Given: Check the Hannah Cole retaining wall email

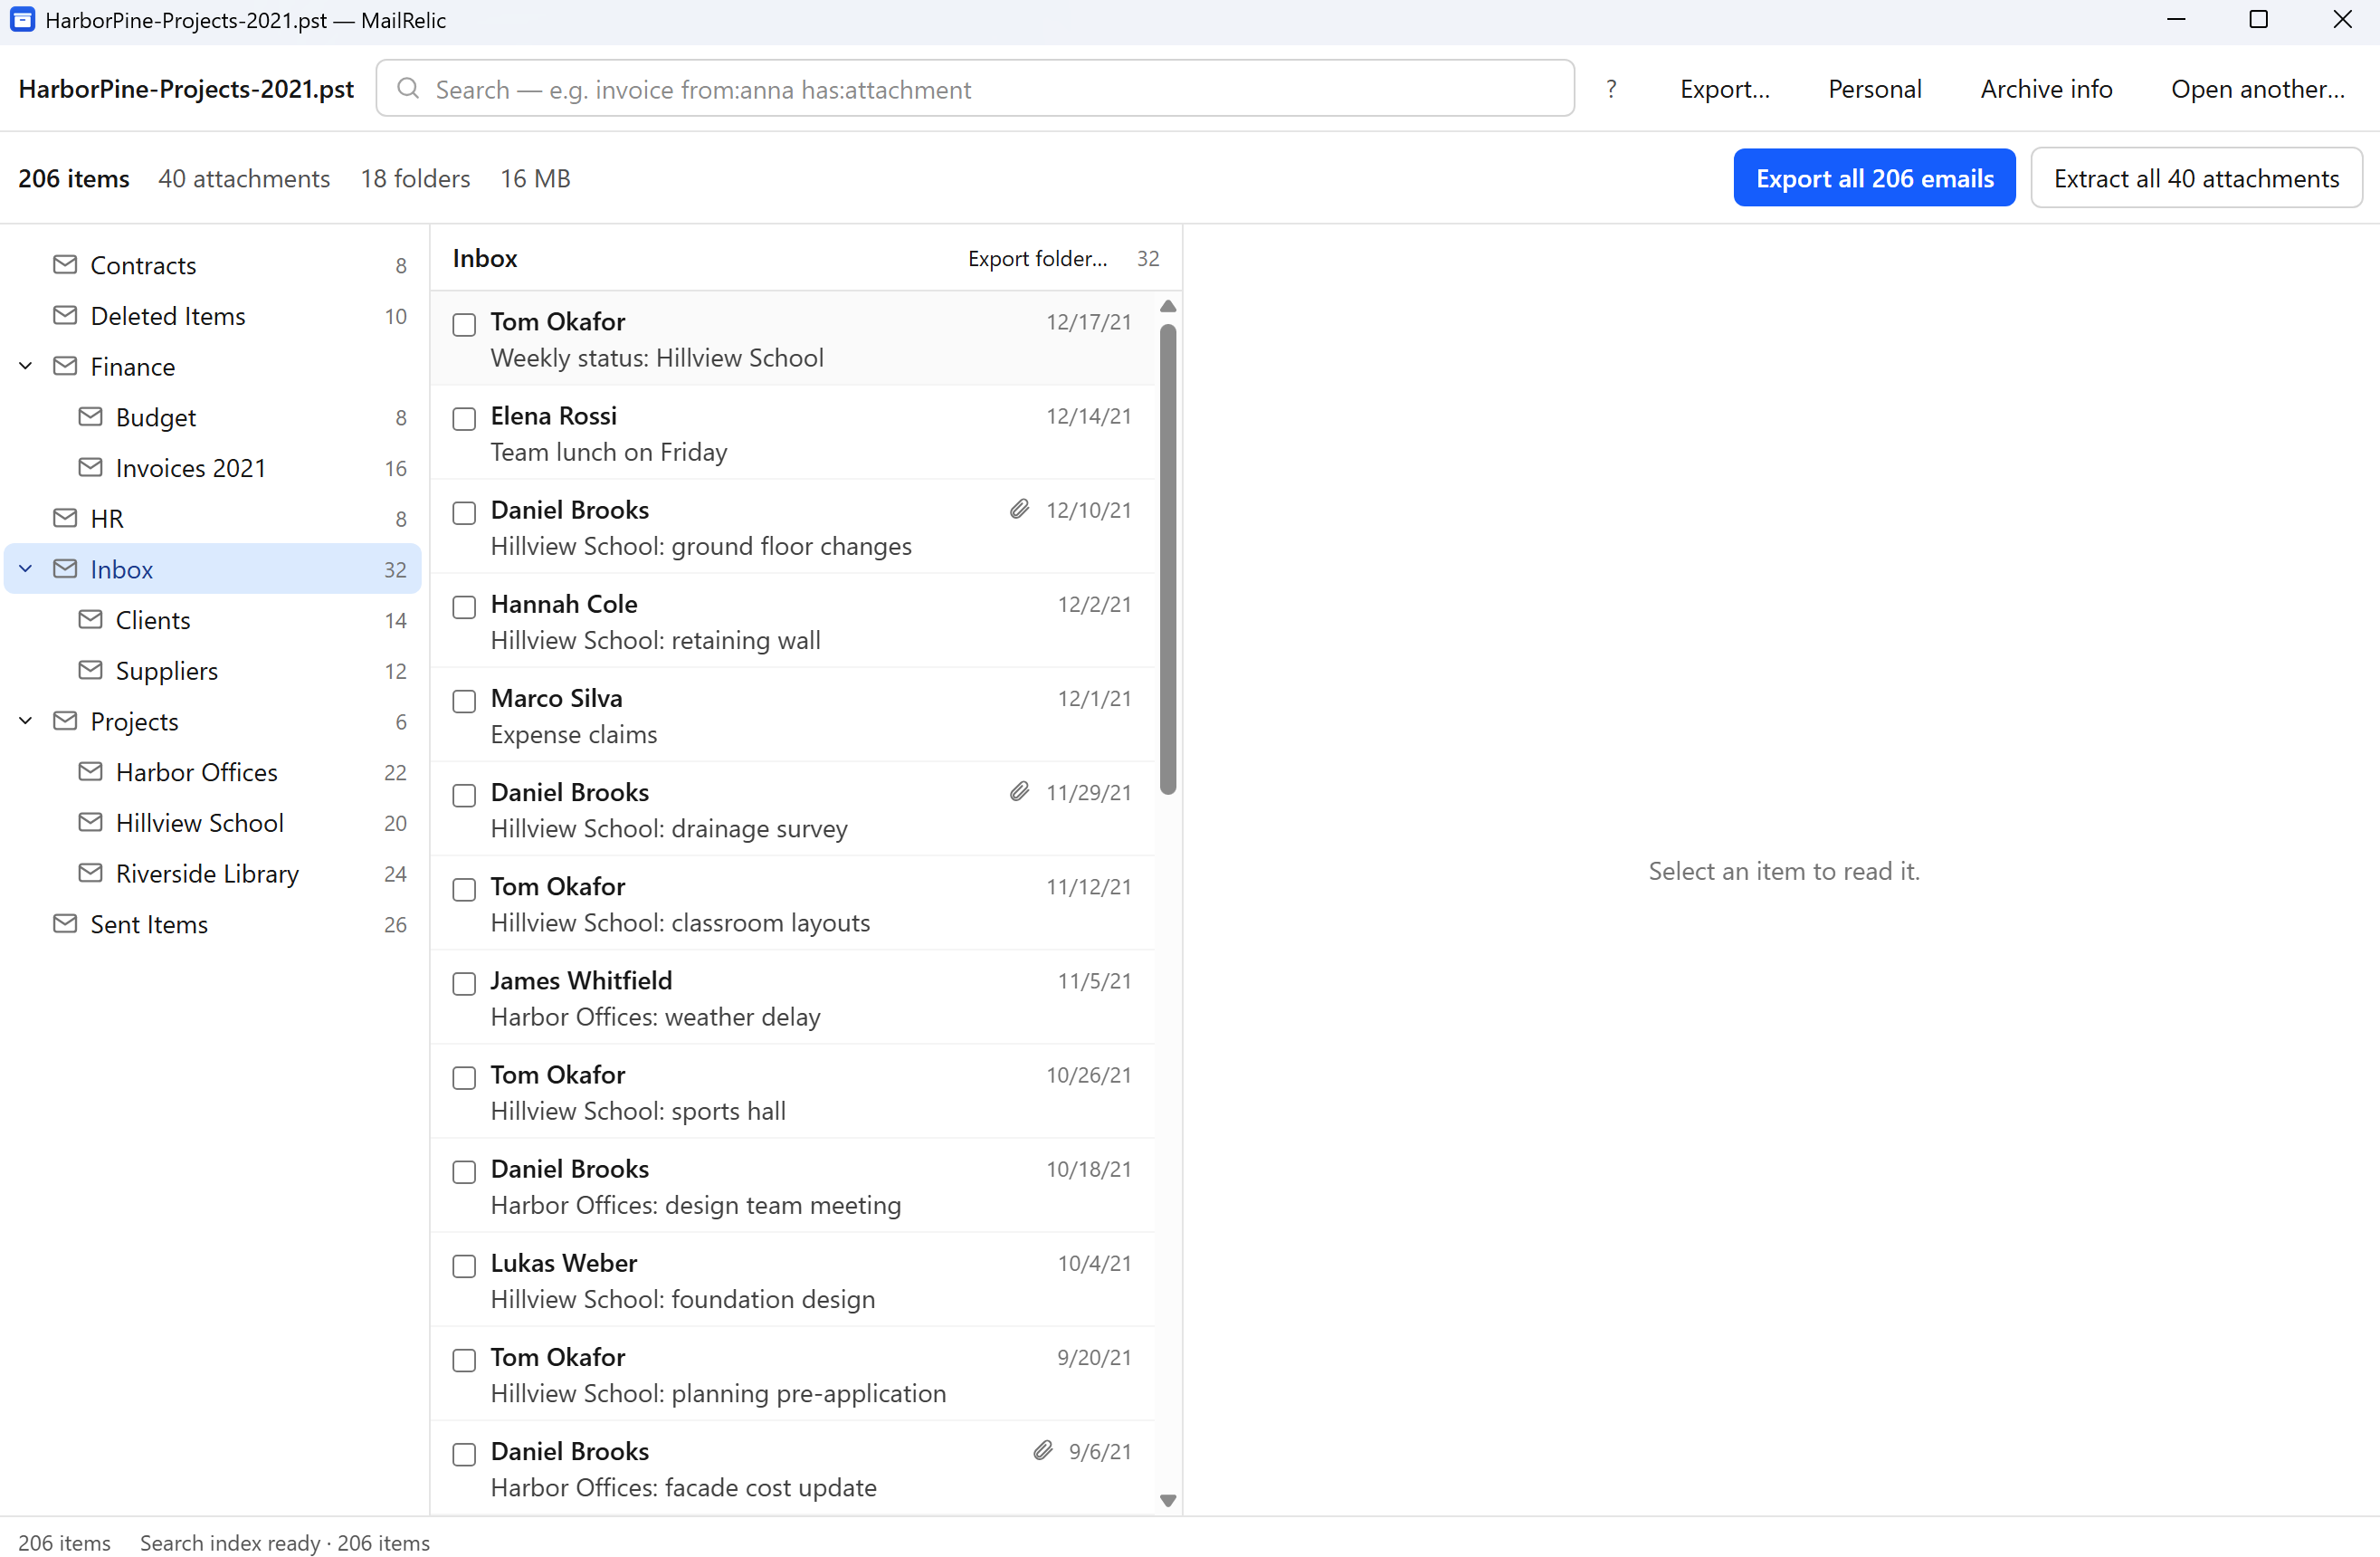Looking at the screenshot, I should (x=464, y=607).
